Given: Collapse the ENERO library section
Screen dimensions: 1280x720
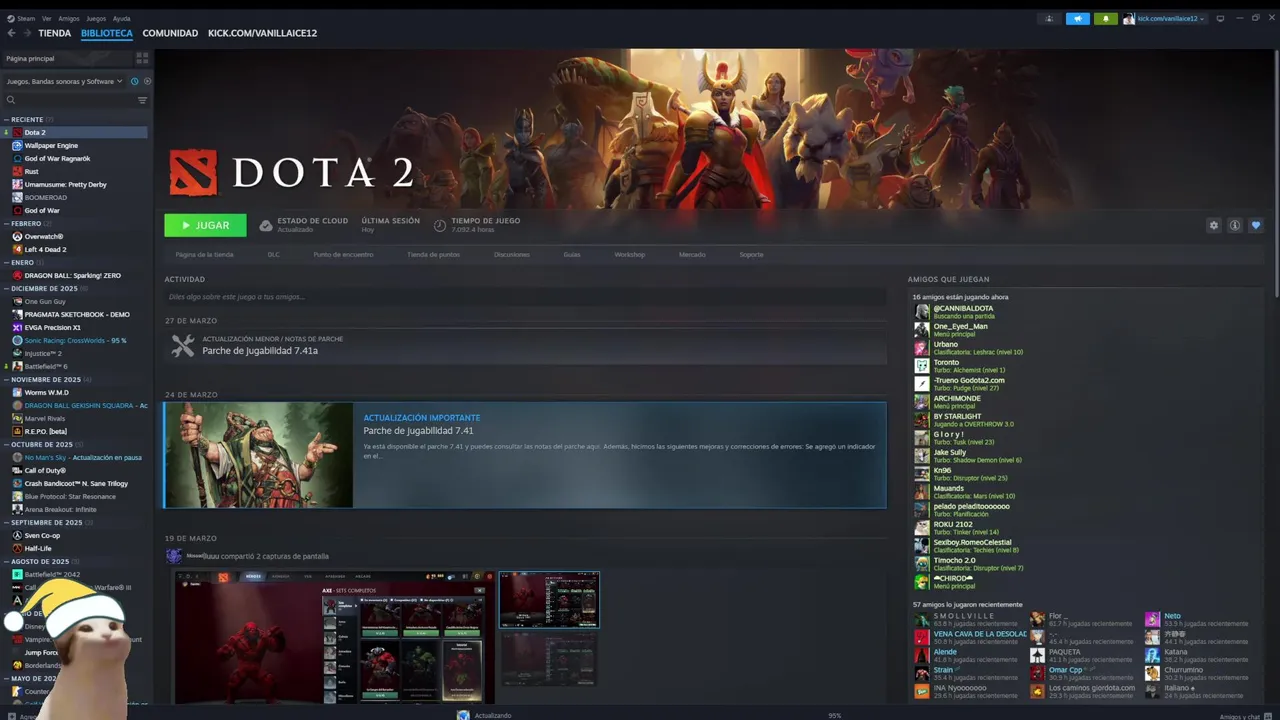Looking at the screenshot, I should pos(6,262).
